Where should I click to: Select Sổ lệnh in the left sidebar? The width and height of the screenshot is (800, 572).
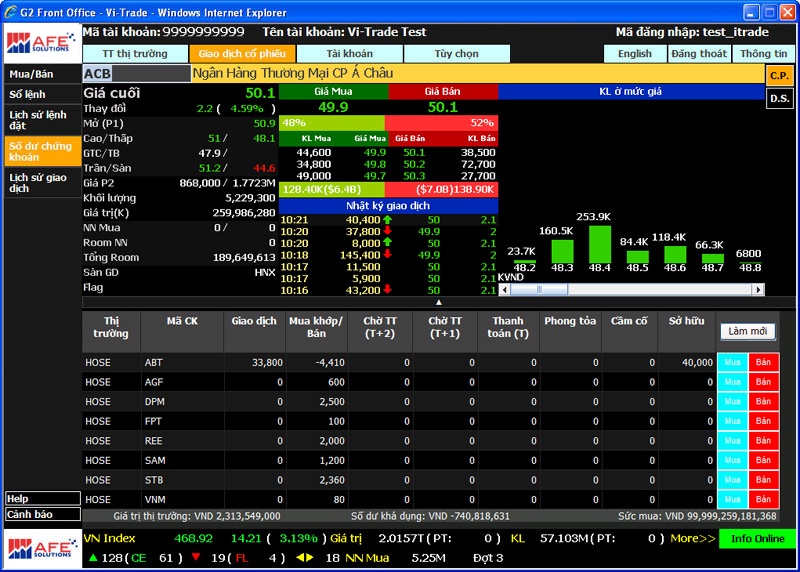(x=27, y=94)
